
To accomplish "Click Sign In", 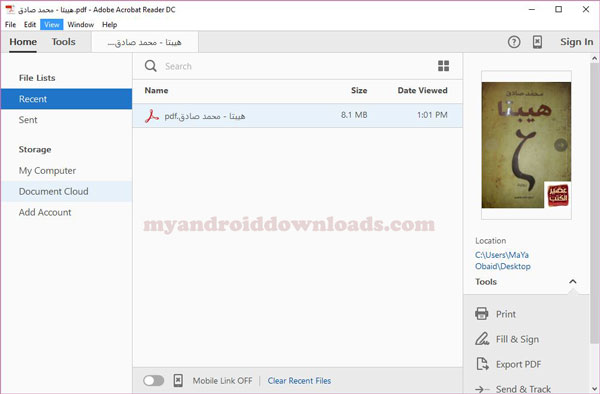I will coord(577,42).
